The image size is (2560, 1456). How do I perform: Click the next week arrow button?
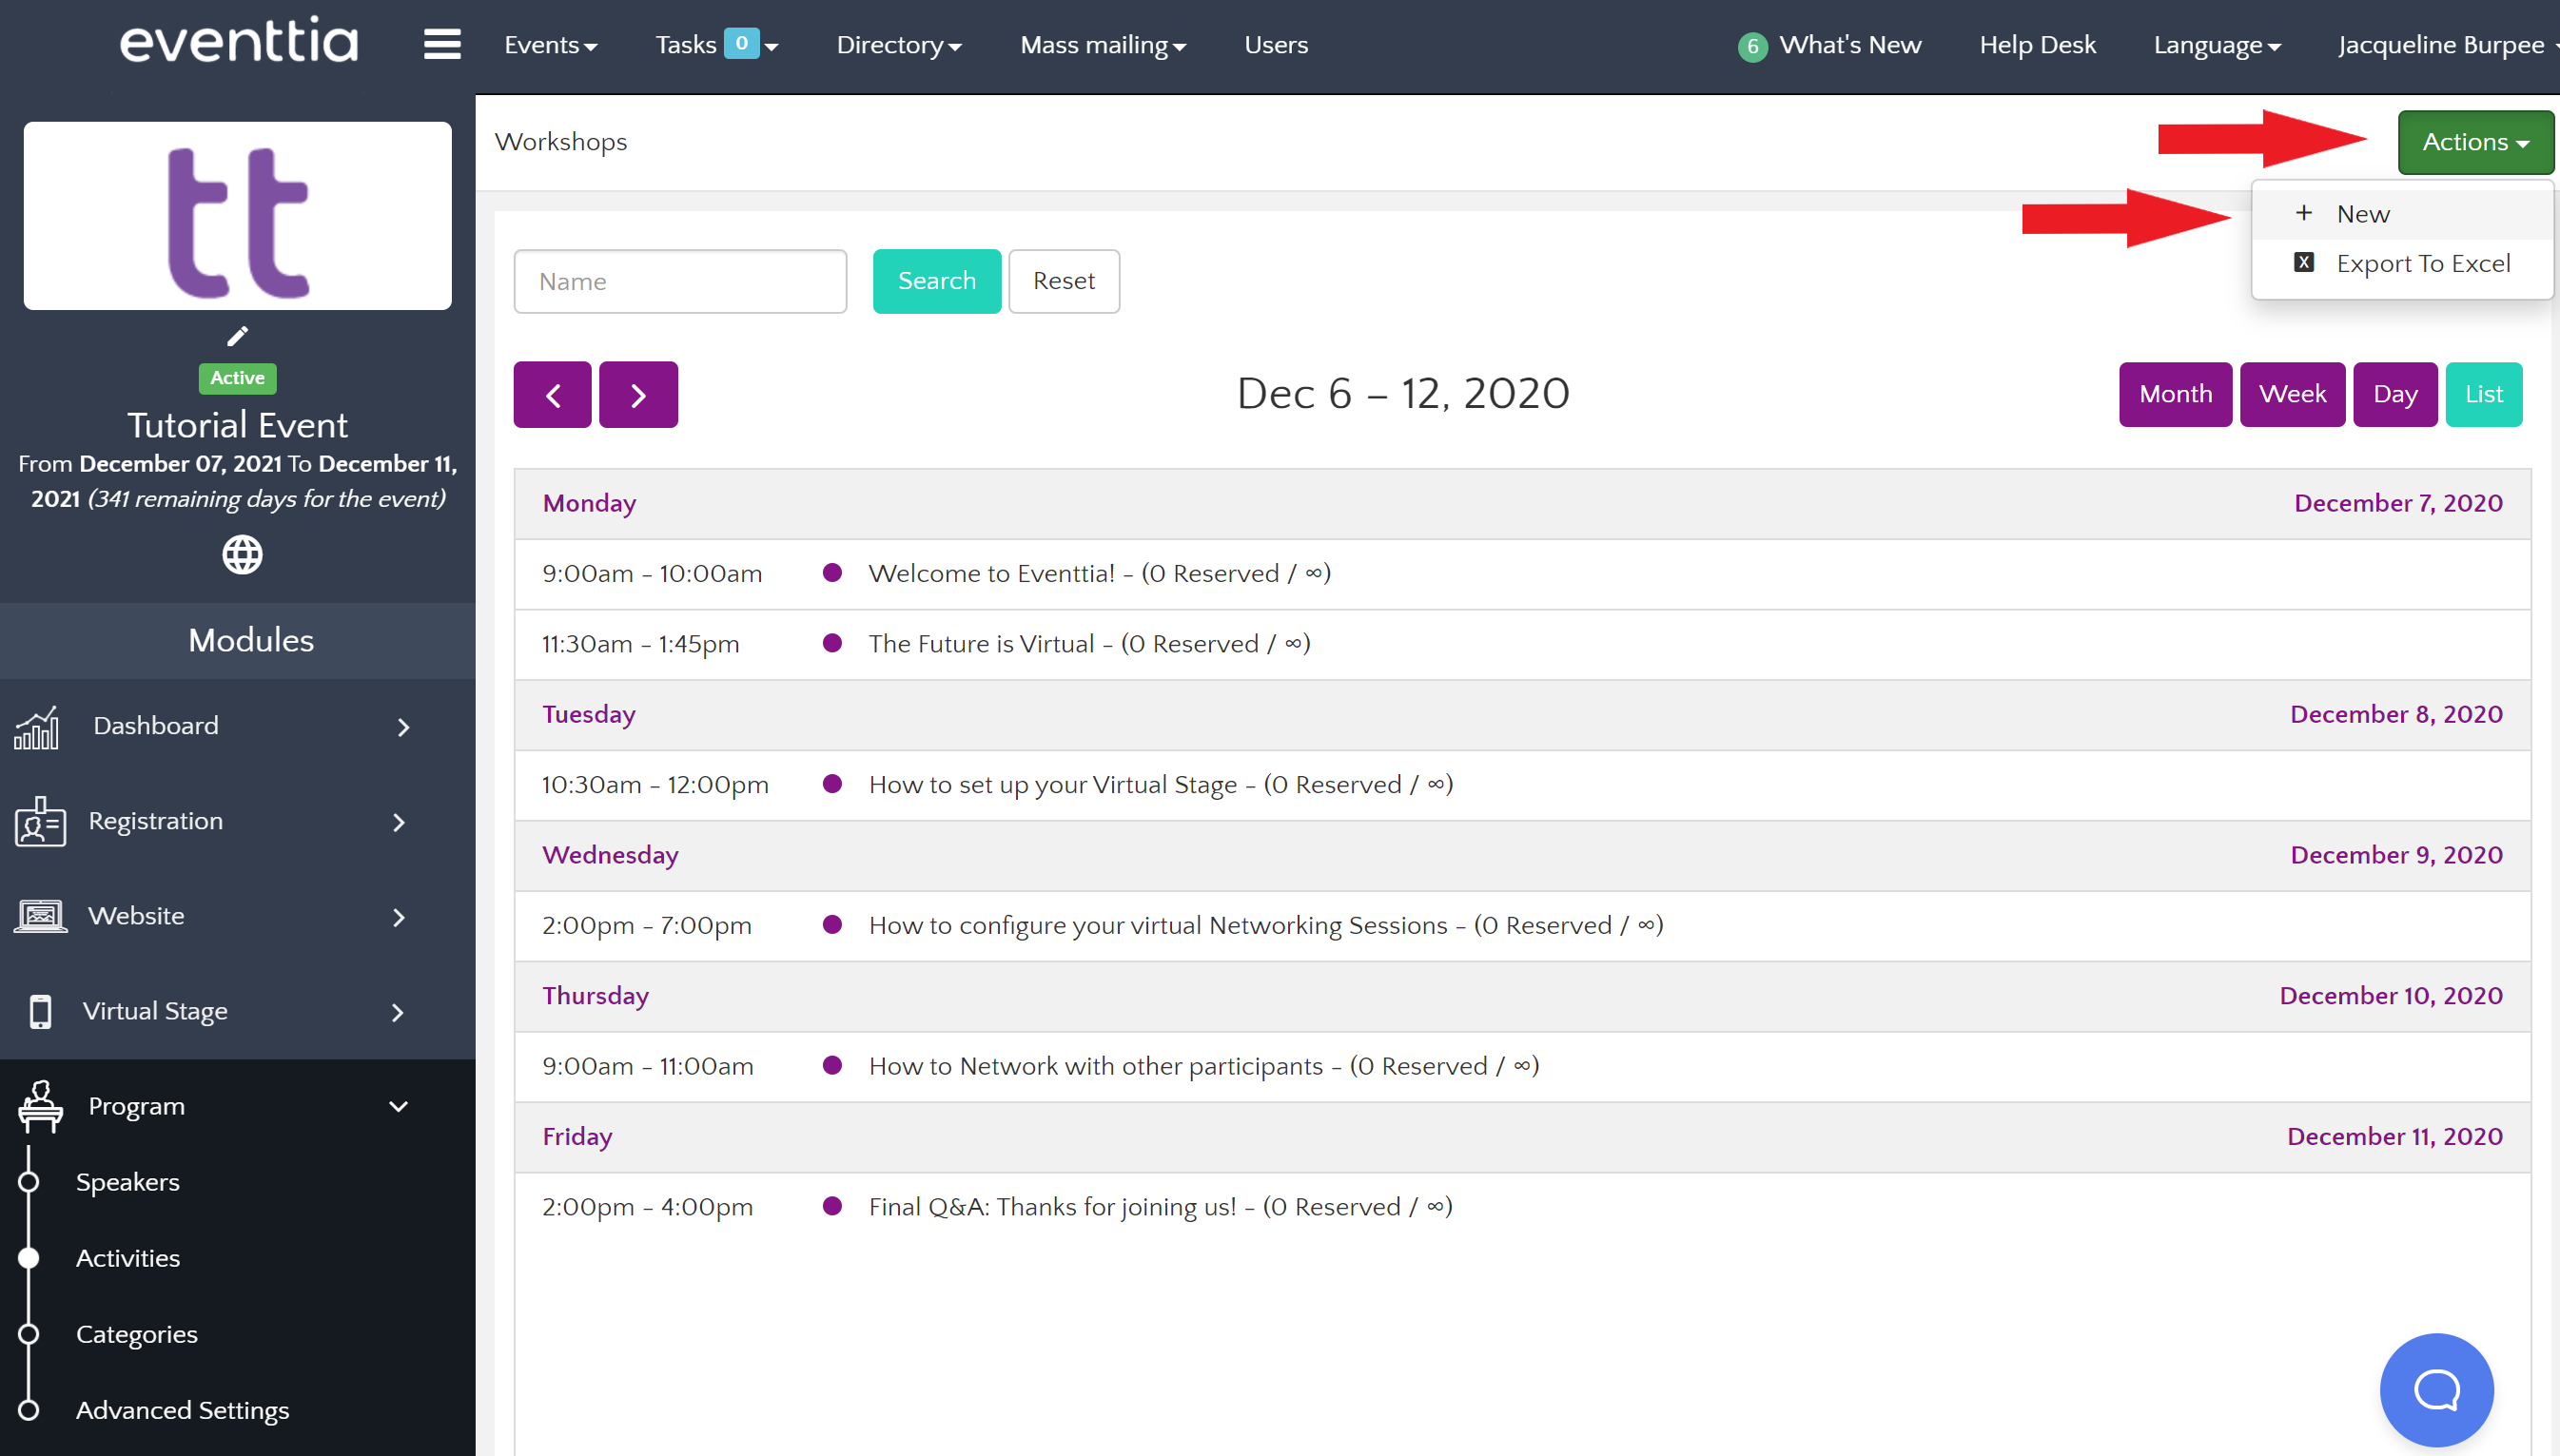[638, 395]
